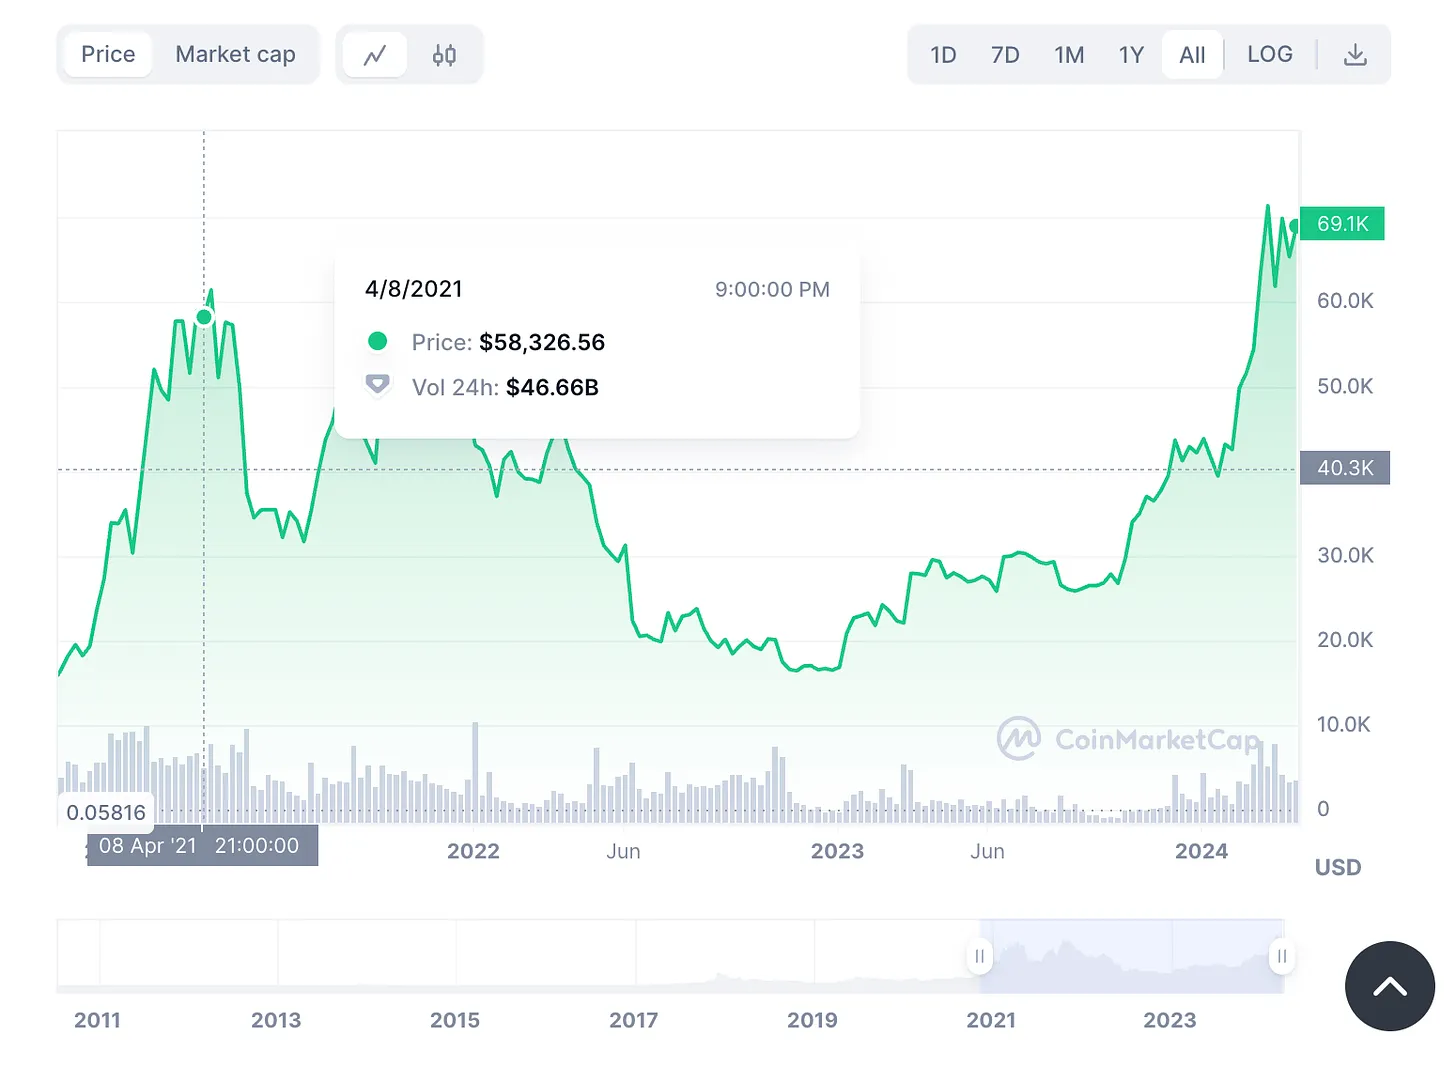Choose the 1M time range
Screen dimensions: 1456x1065
1069,55
